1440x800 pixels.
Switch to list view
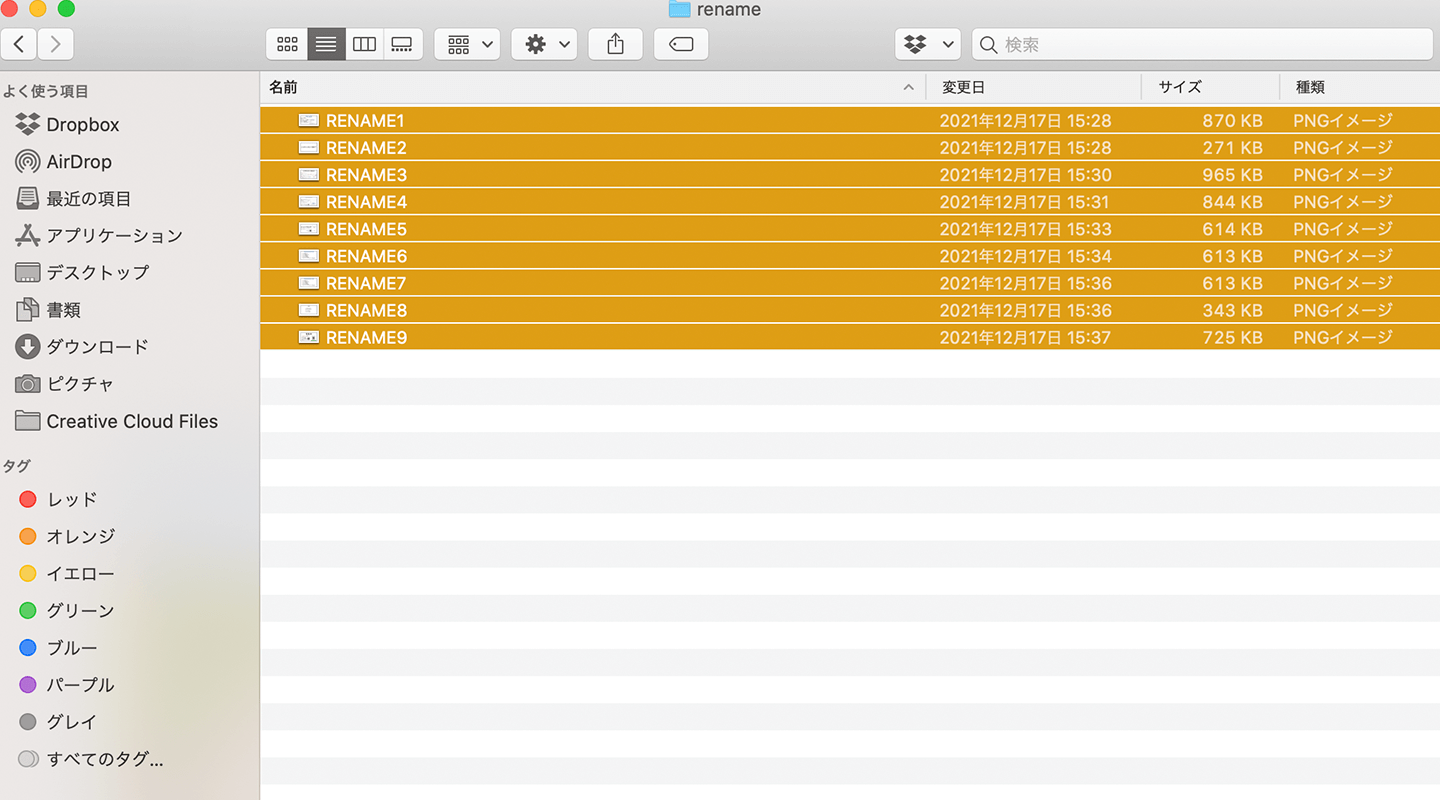[x=326, y=44]
